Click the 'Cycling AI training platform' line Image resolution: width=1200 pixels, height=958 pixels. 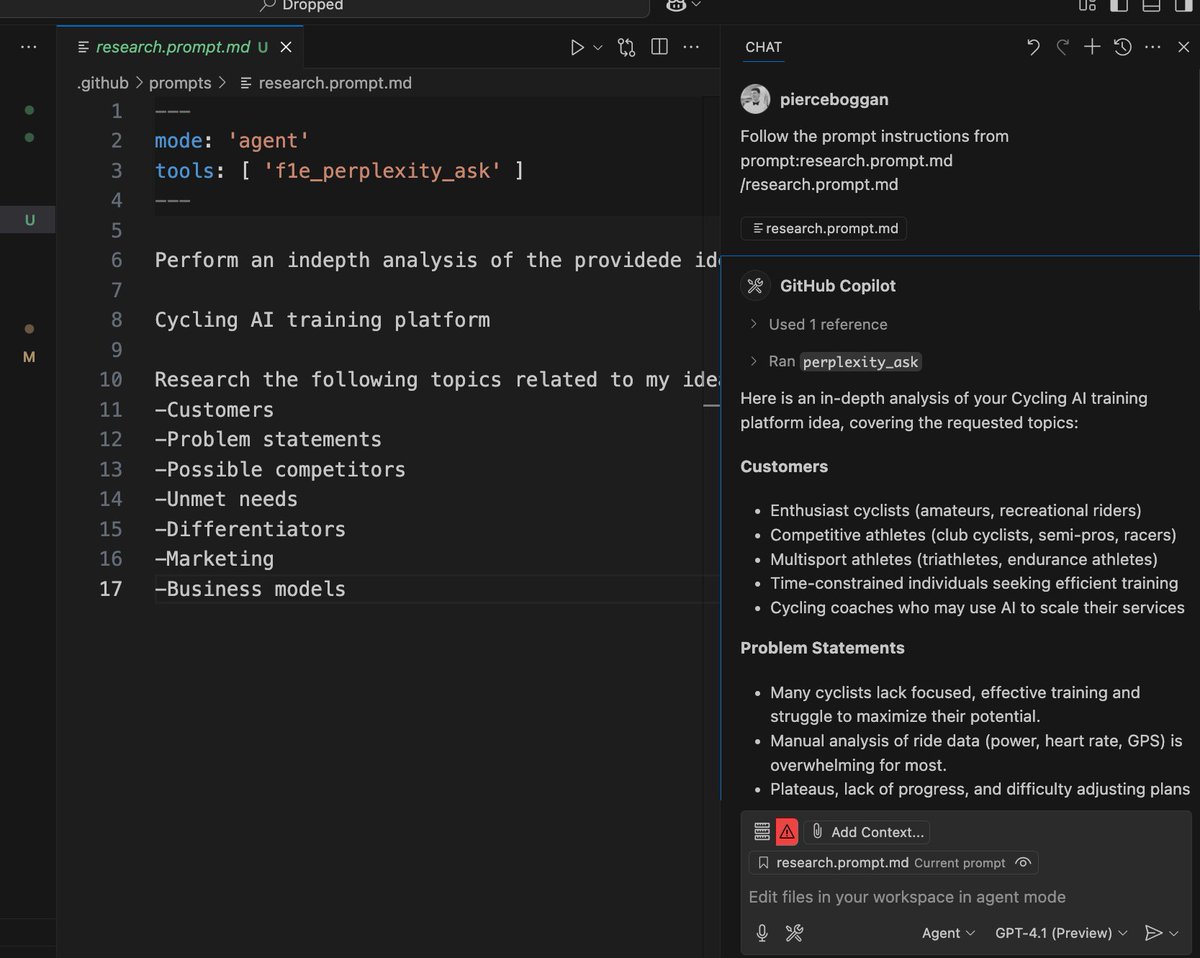click(322, 320)
